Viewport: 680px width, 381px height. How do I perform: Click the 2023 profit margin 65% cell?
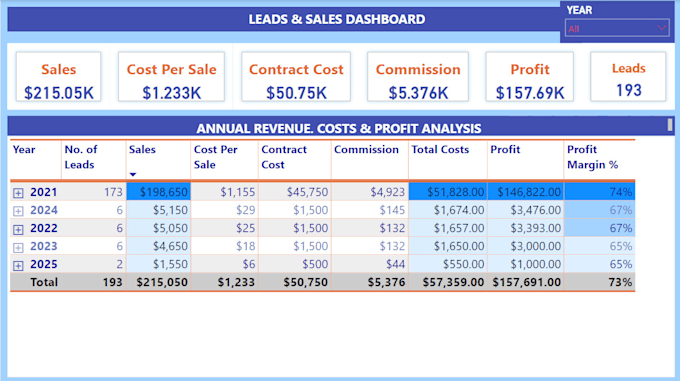tap(599, 246)
